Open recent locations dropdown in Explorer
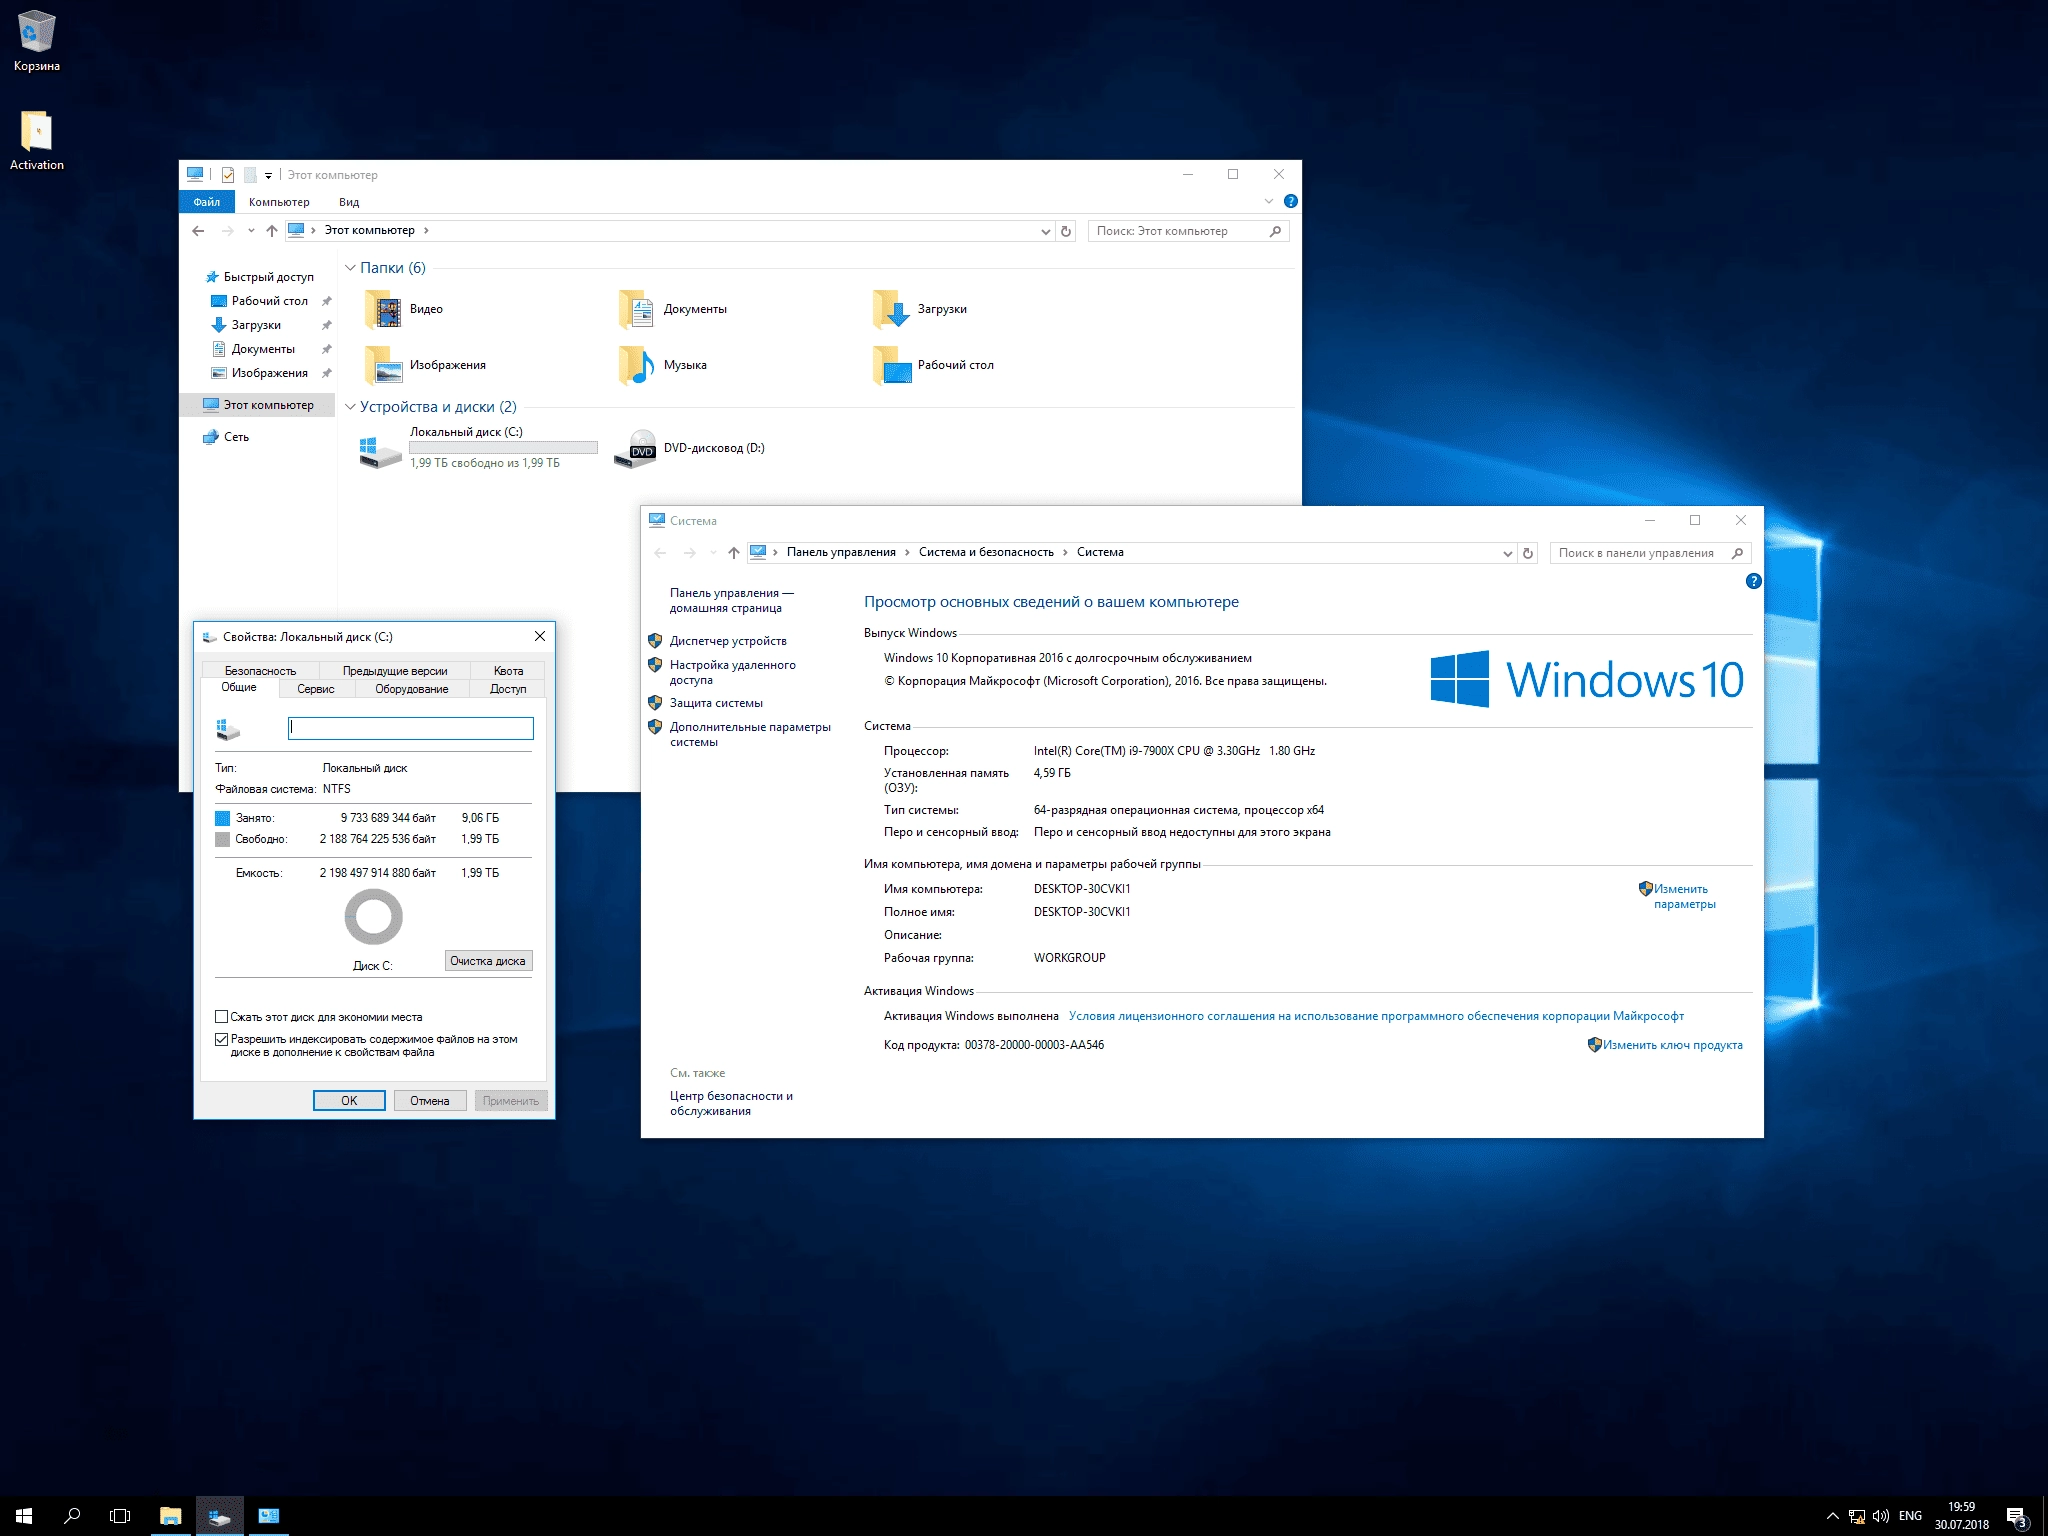Viewport: 2048px width, 1536px height. coord(250,231)
